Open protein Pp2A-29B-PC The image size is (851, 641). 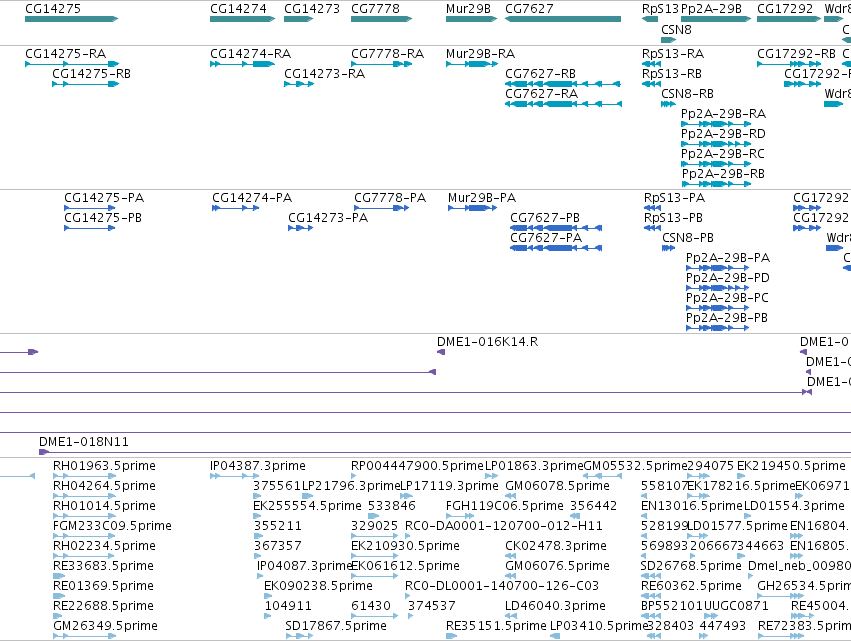[727, 299]
